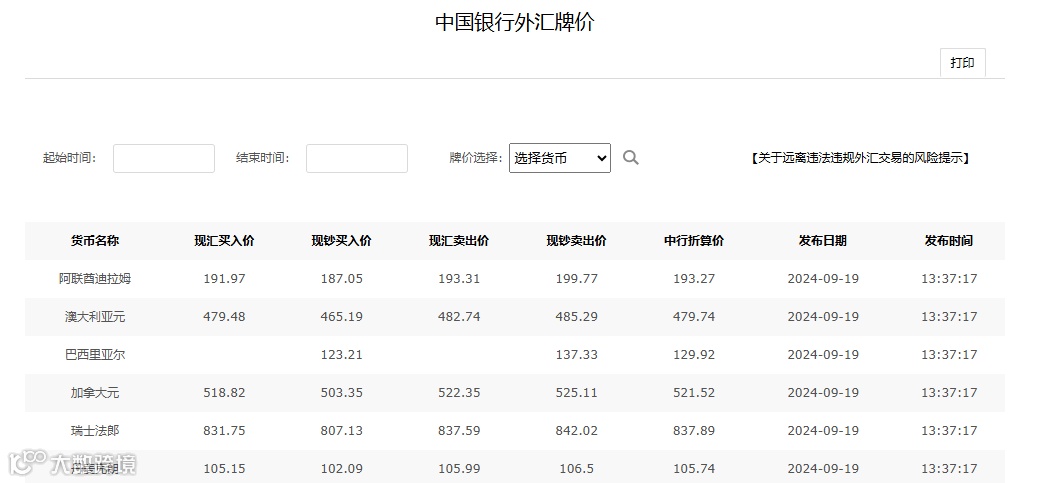Screen dimensions: 1043x483
Task: Click the value 105.99 in the last row
Action: point(459,468)
